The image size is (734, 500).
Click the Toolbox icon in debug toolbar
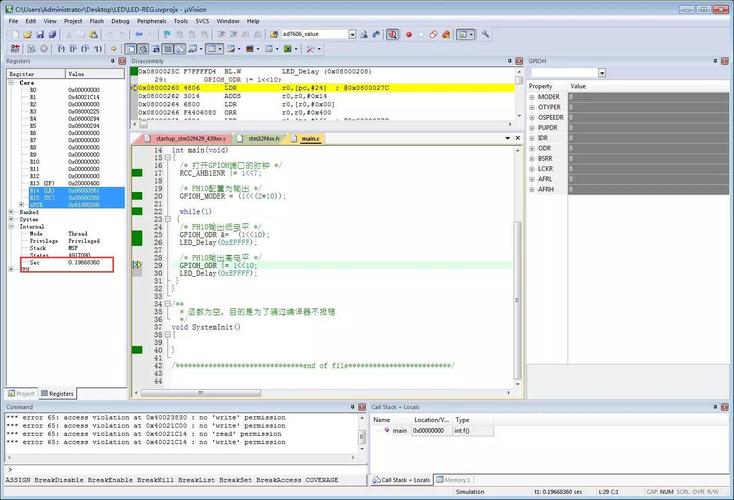pos(309,49)
